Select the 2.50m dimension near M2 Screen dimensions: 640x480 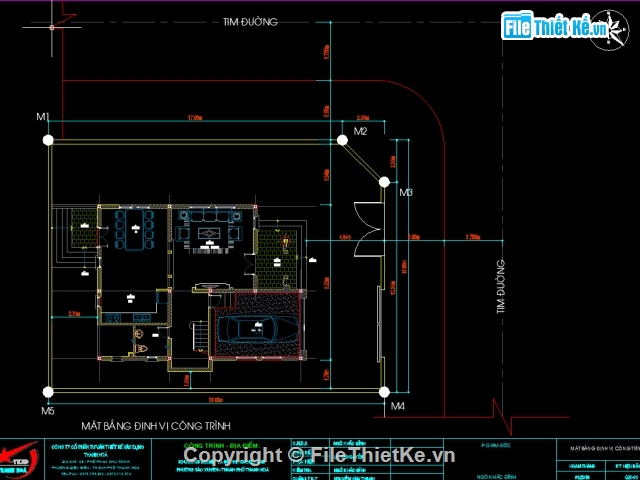(363, 118)
